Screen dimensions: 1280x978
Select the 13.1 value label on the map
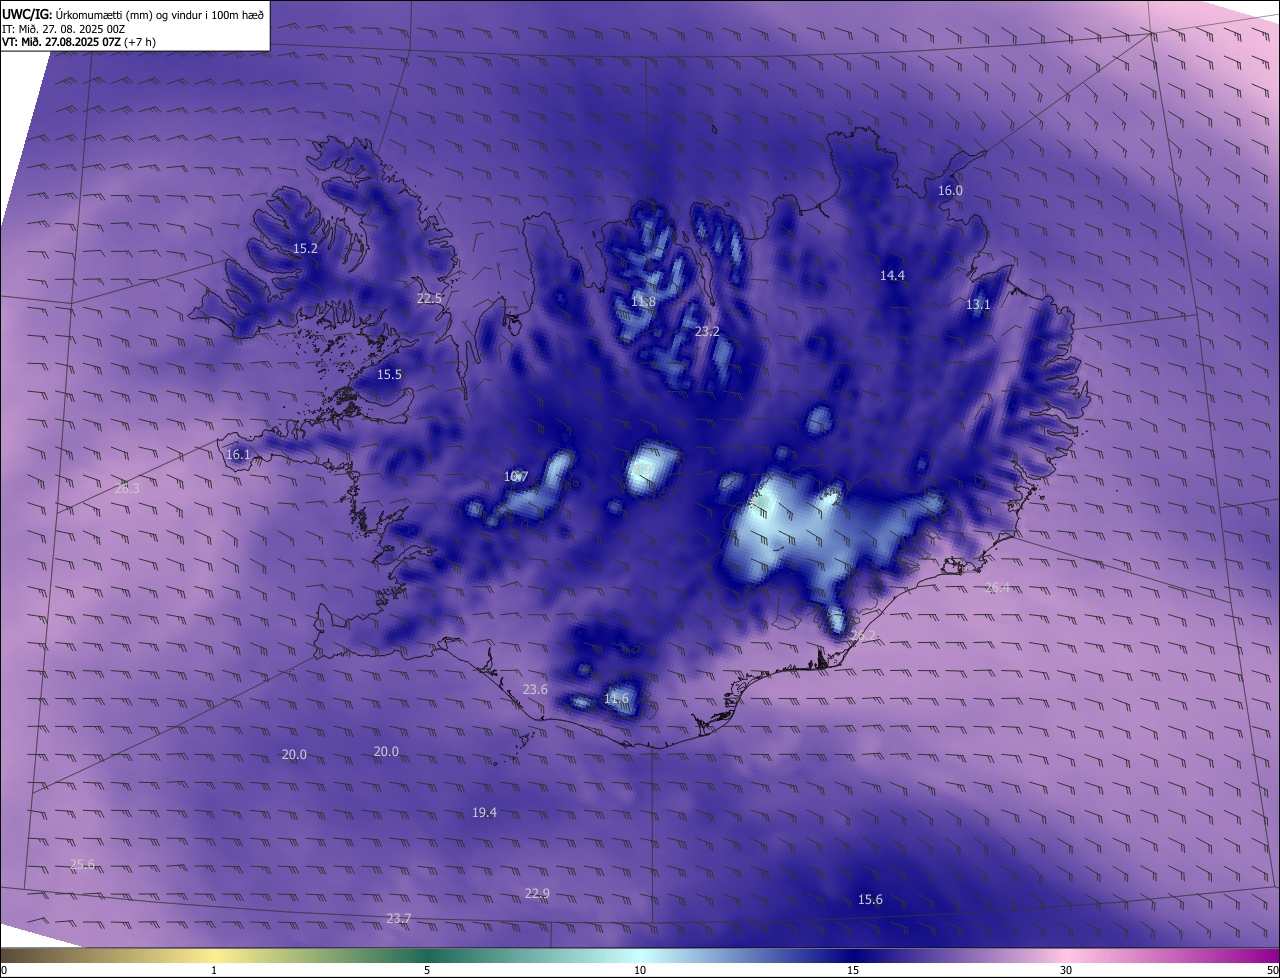click(x=978, y=304)
